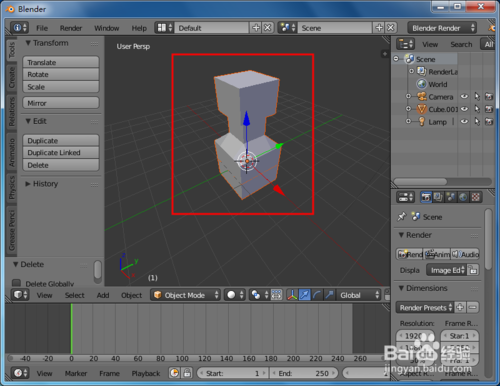The image size is (500, 386).
Task: Select the Render Layers properties tab icon
Action: tap(438, 197)
